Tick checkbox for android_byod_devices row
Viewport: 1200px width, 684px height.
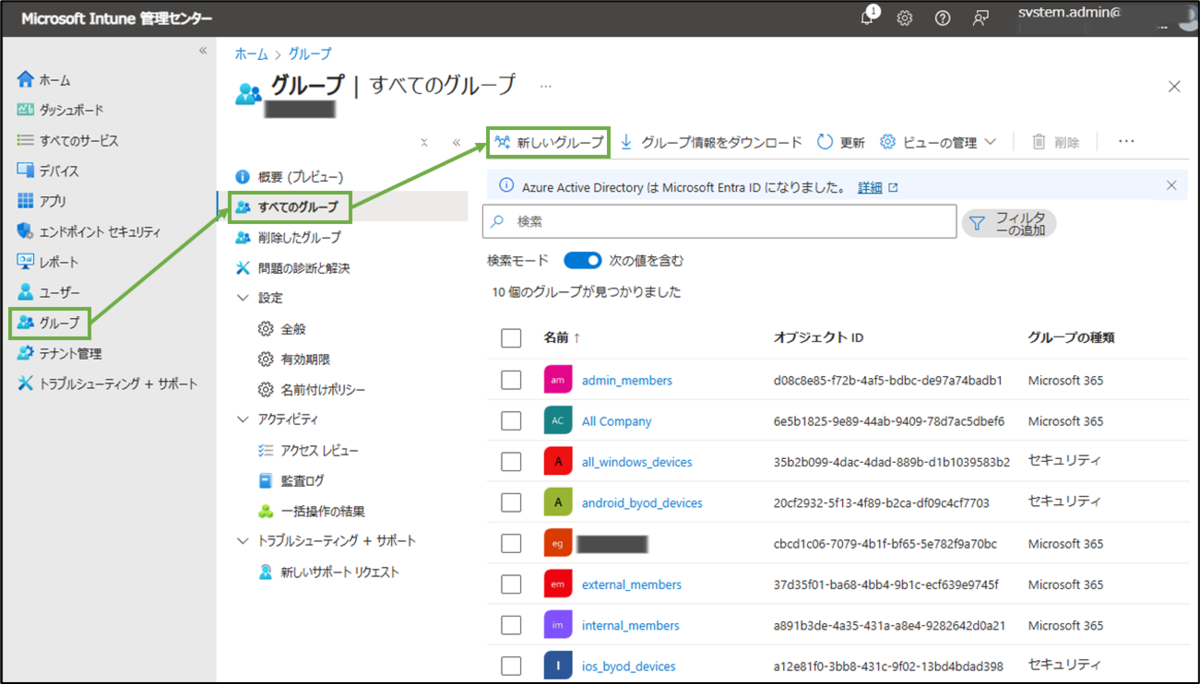click(x=511, y=503)
